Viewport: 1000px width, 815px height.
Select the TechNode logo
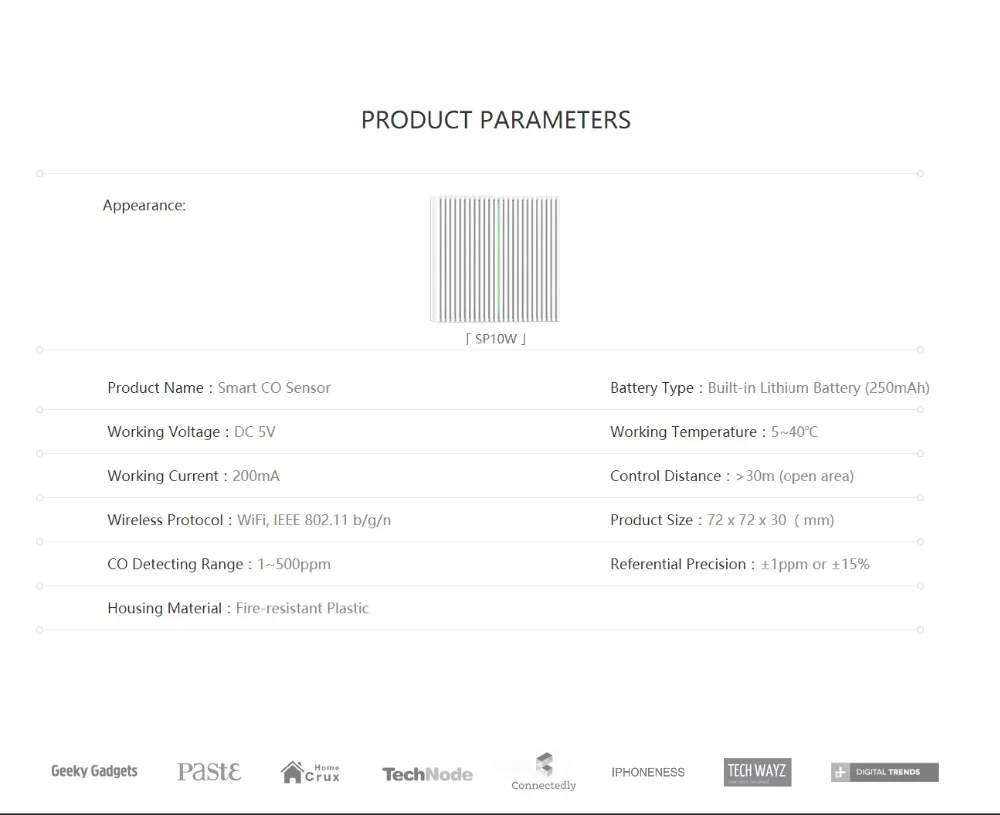(427, 774)
